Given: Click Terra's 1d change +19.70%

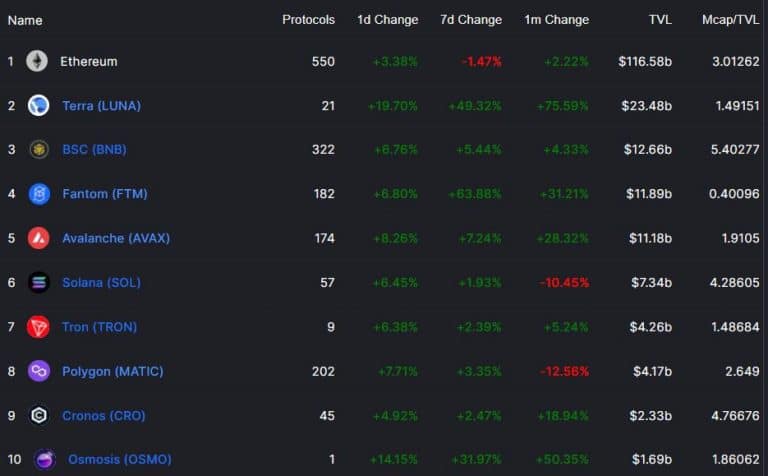Looking at the screenshot, I should pyautogui.click(x=393, y=106).
